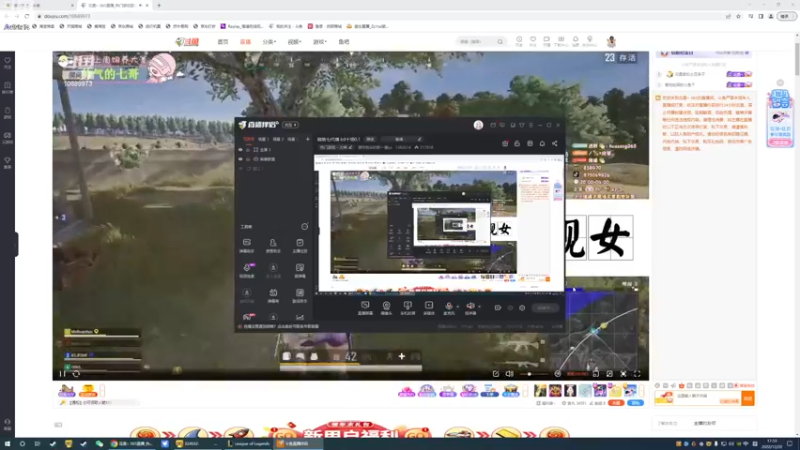Adjust the Douyu player volume slider
Image resolution: width=800 pixels, height=450 pixels.
pyautogui.click(x=532, y=374)
